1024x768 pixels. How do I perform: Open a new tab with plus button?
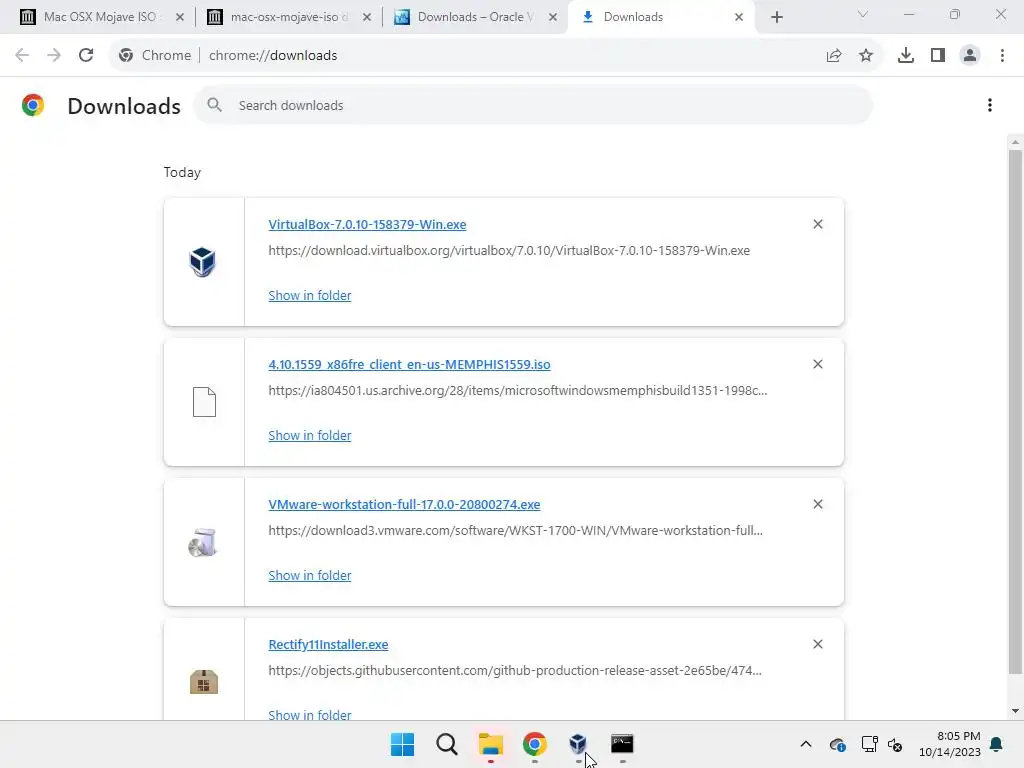pos(776,17)
